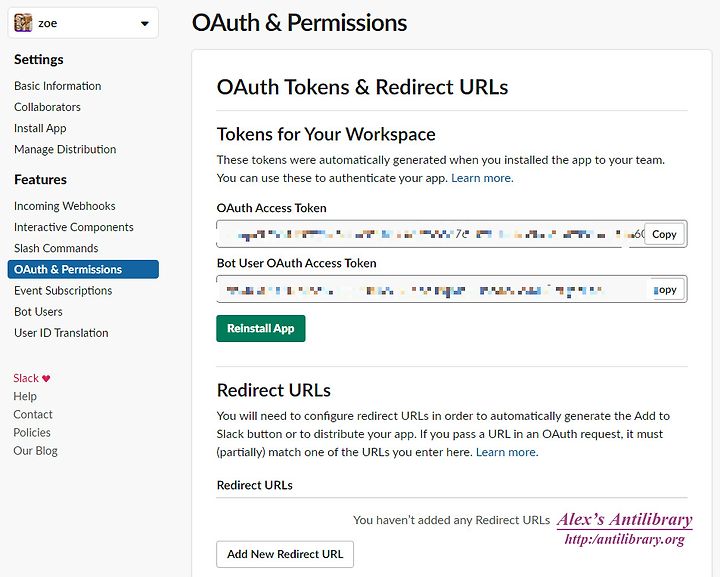Select Manage Distribution
The width and height of the screenshot is (720, 577).
pyautogui.click(x=65, y=149)
